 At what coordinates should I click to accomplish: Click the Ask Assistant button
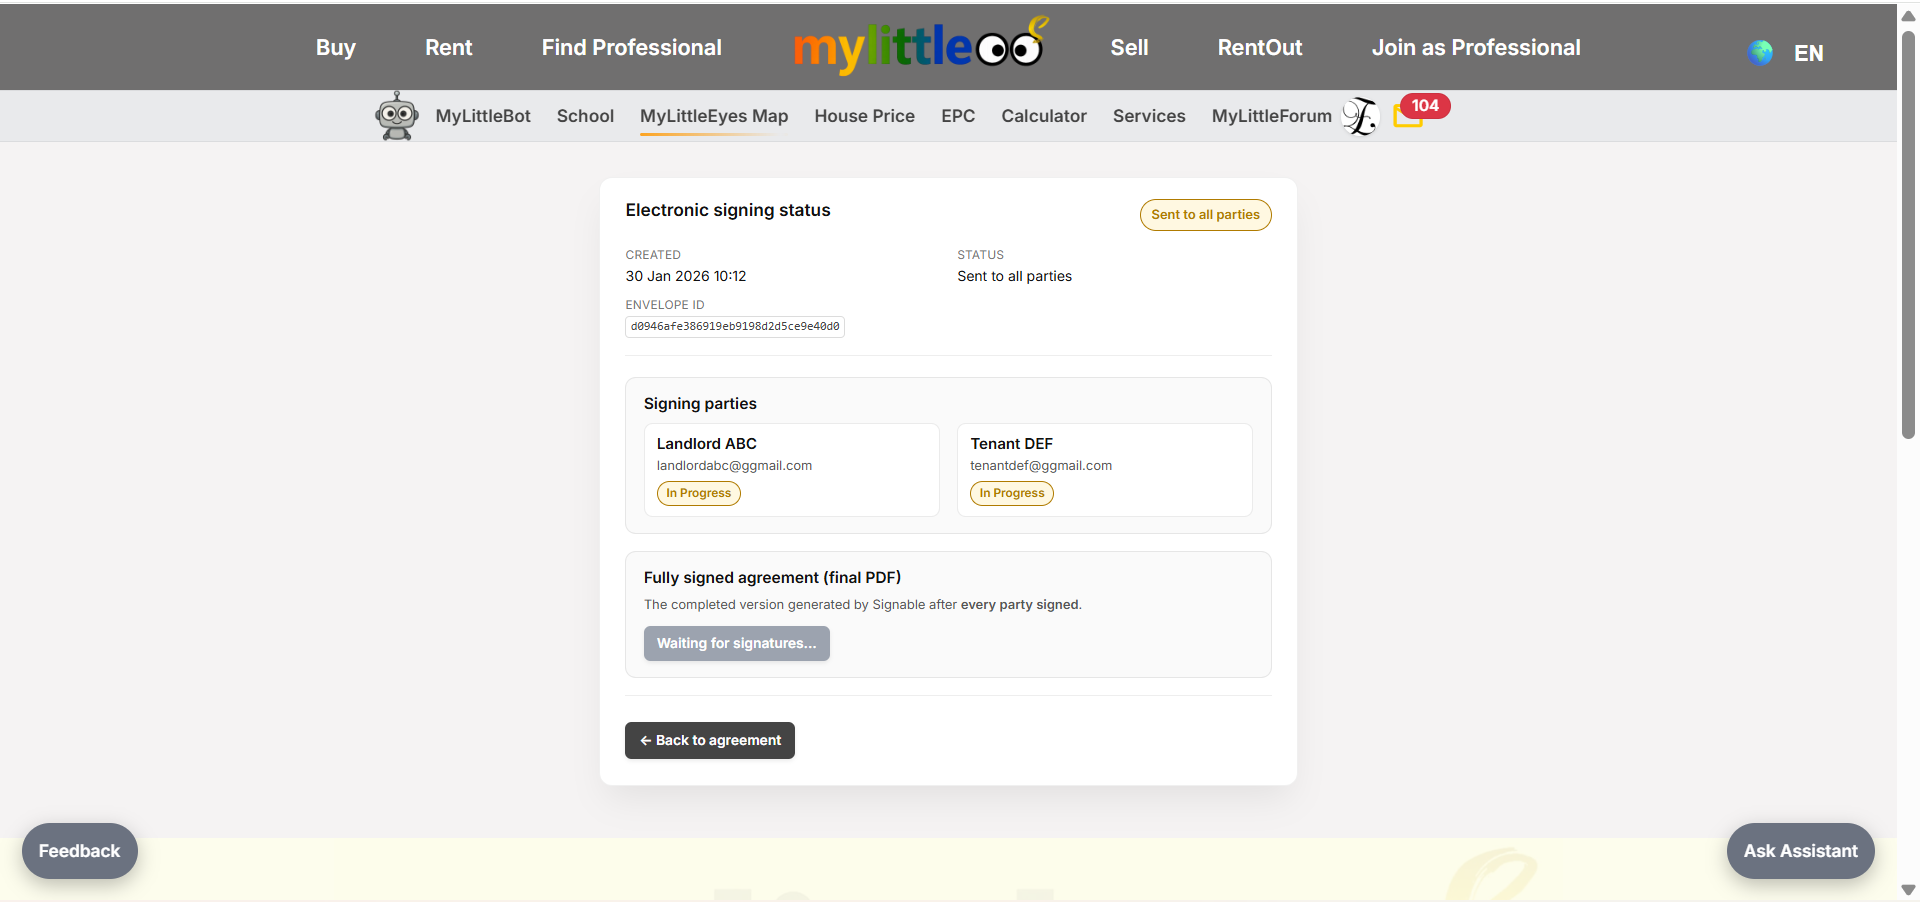1800,851
